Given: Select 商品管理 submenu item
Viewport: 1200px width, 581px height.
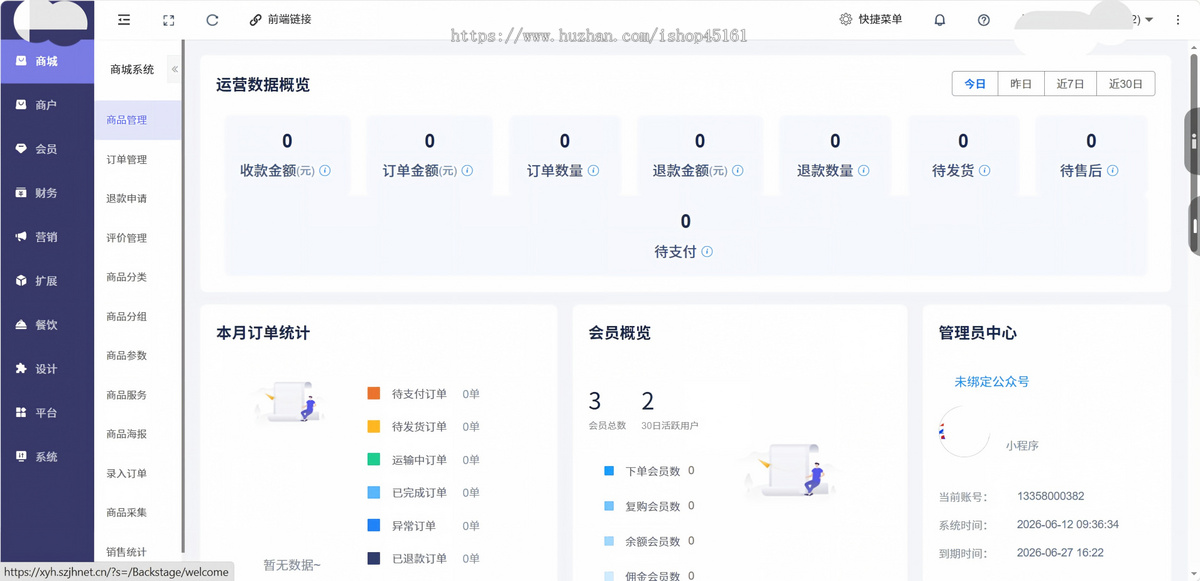Looking at the screenshot, I should (138, 120).
